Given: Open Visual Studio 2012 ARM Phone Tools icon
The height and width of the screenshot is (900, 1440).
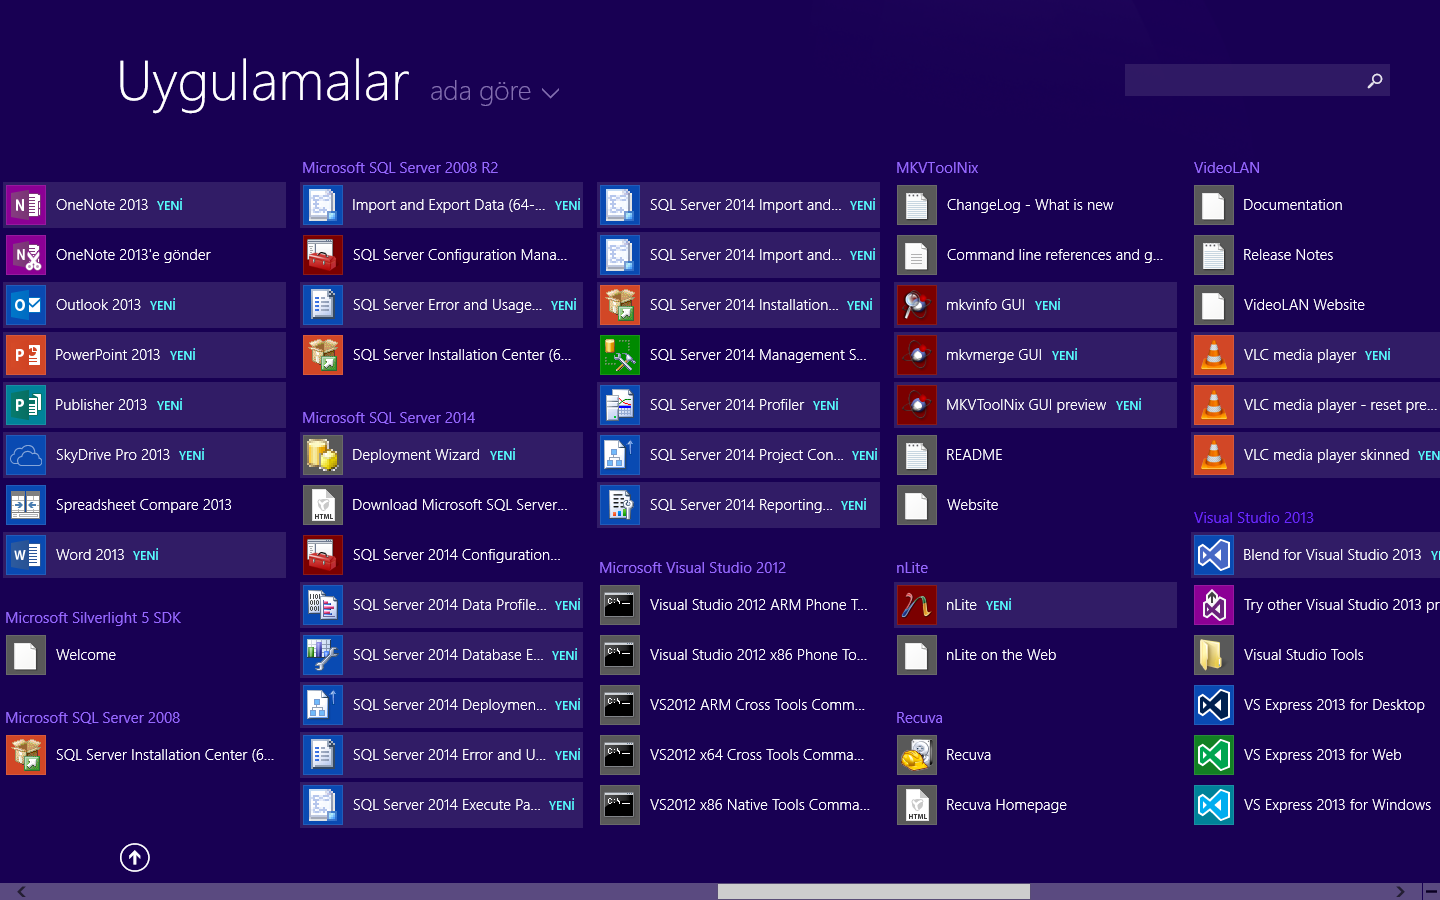Looking at the screenshot, I should [620, 605].
